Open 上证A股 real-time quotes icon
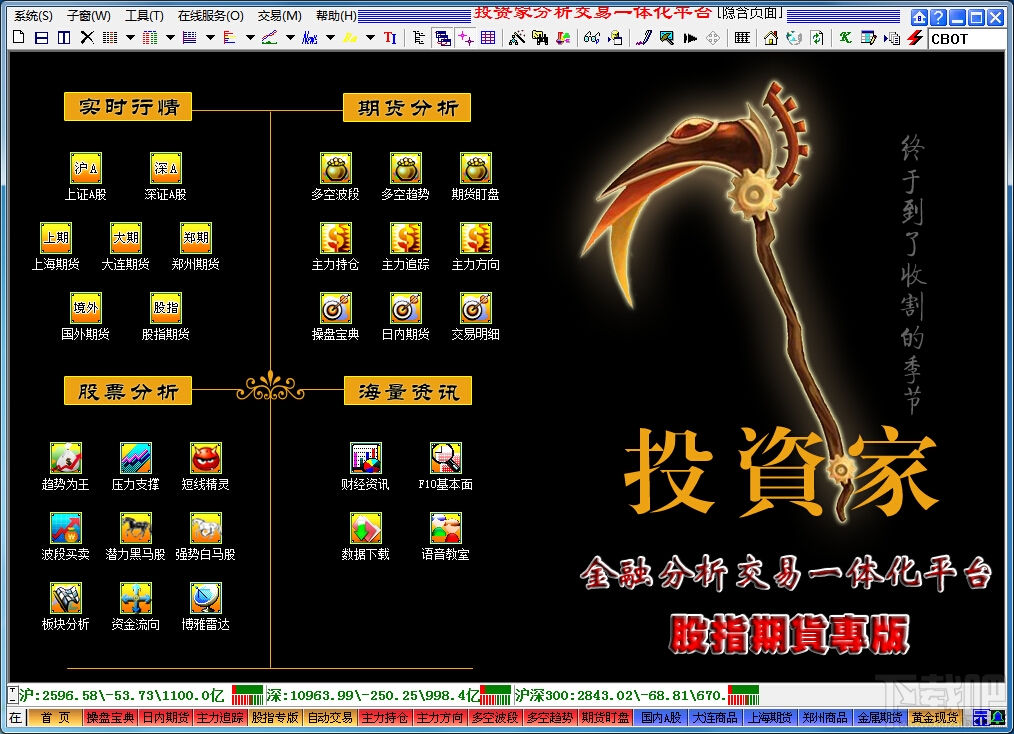 [85, 168]
